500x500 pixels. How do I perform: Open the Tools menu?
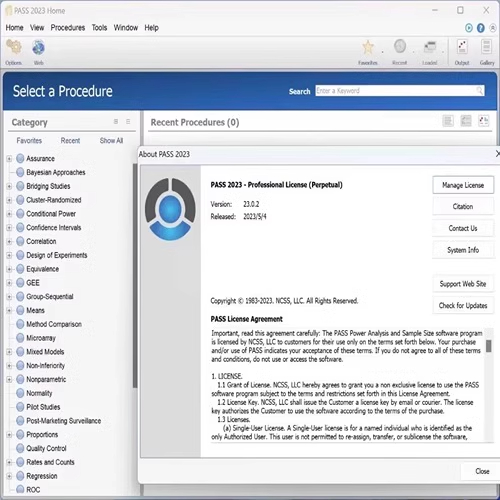point(99,28)
